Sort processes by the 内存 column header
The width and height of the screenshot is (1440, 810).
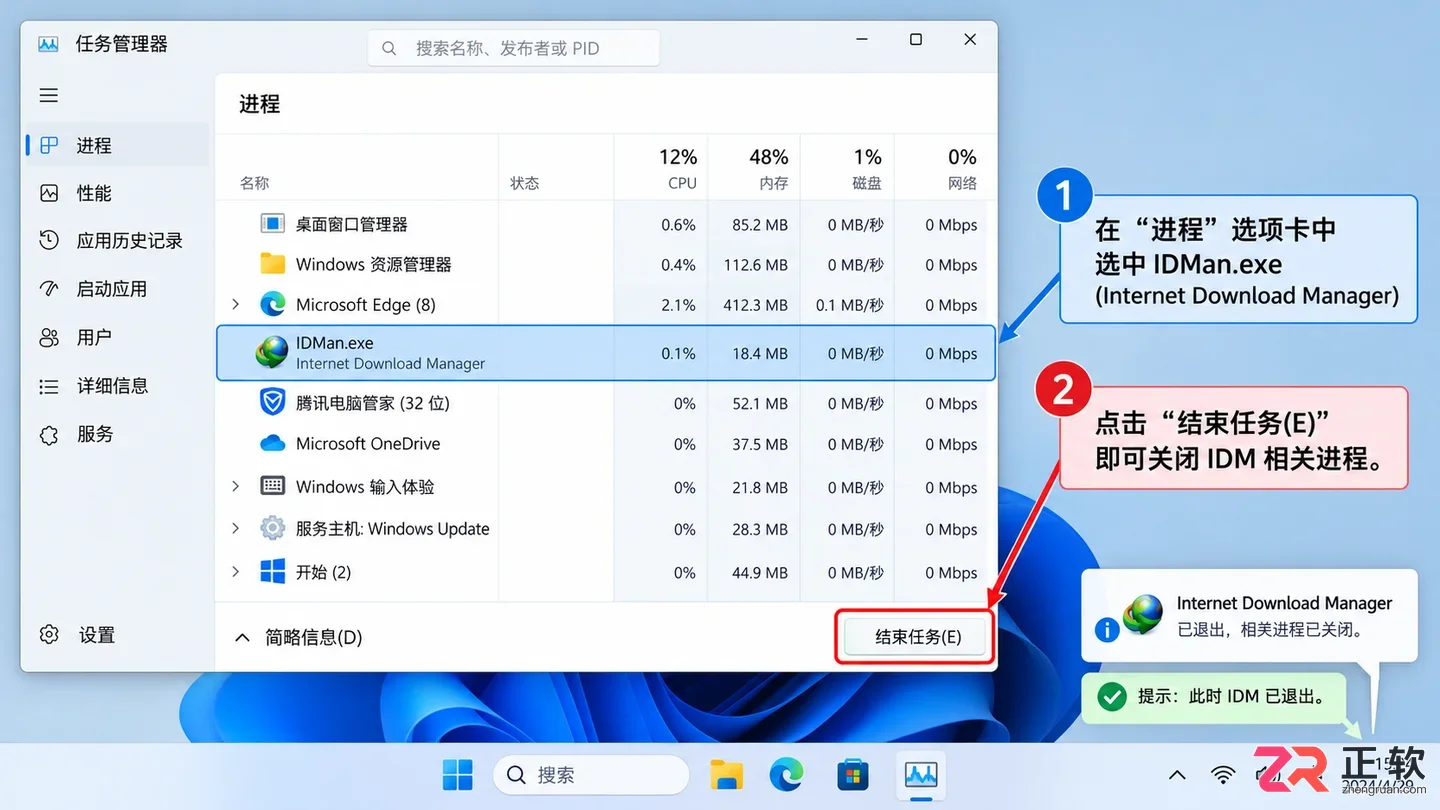point(756,168)
